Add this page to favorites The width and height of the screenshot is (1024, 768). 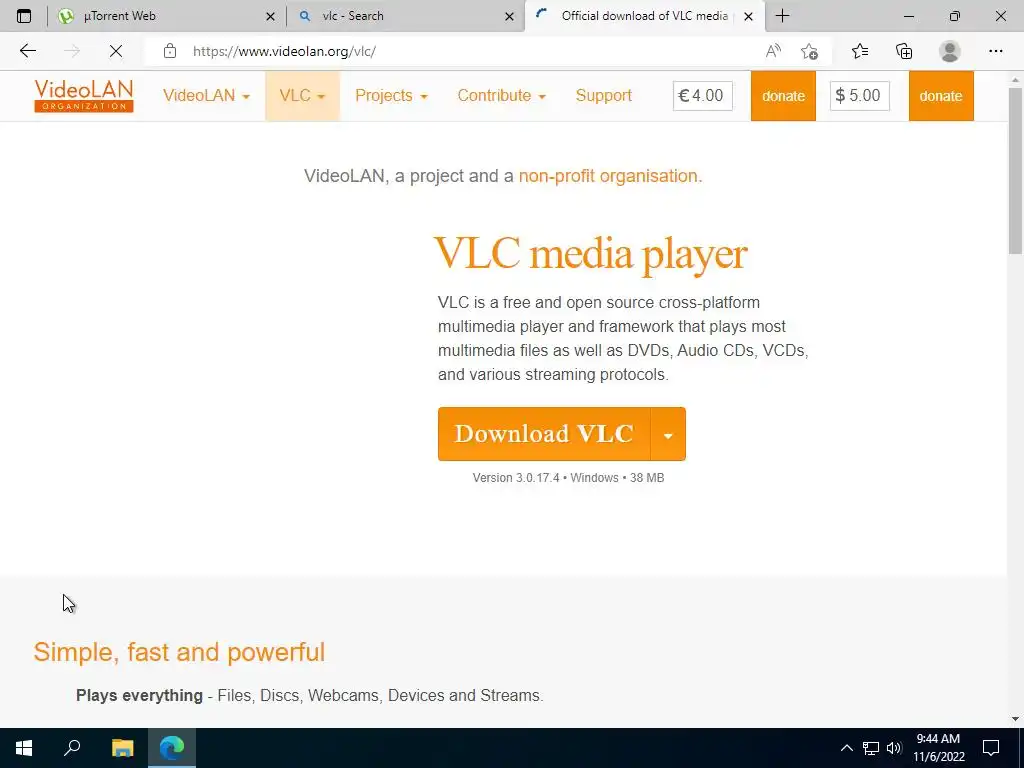(810, 51)
